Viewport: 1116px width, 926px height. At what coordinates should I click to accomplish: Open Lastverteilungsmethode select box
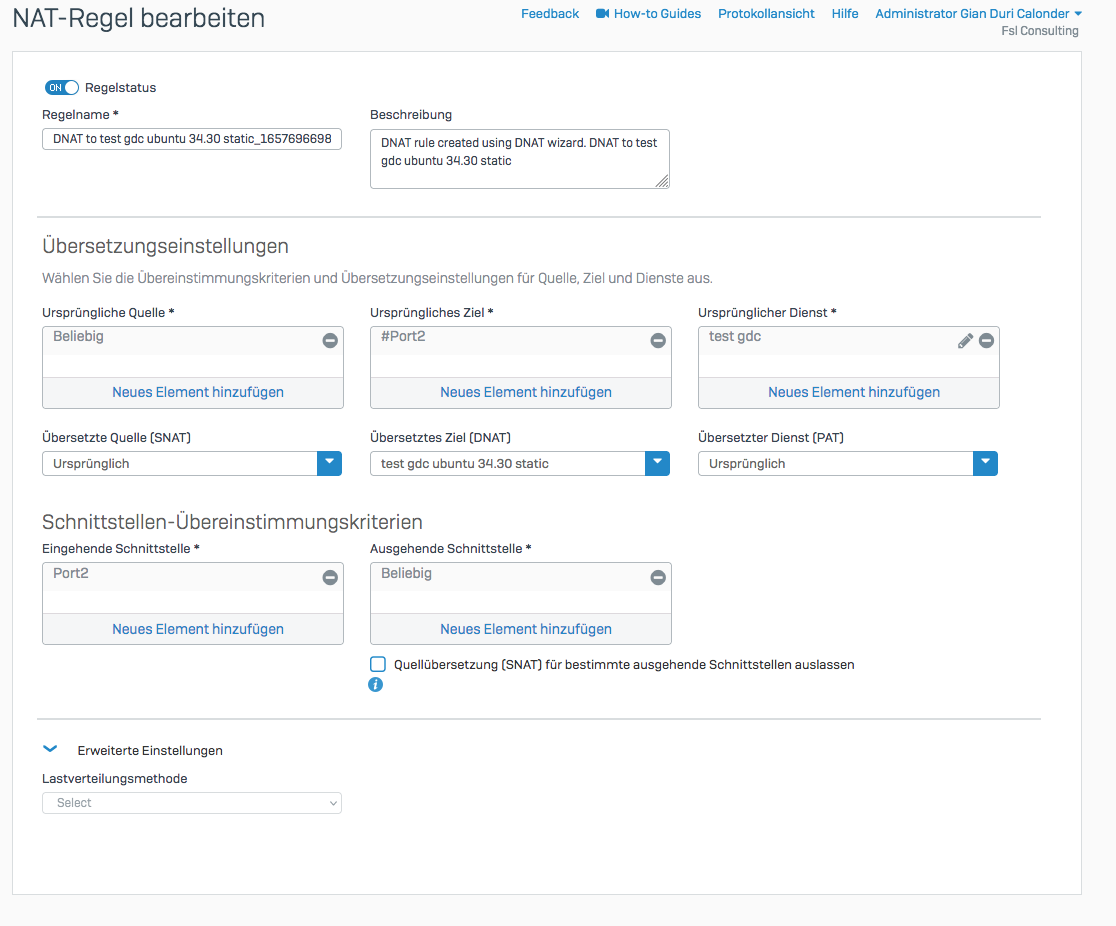(x=192, y=803)
